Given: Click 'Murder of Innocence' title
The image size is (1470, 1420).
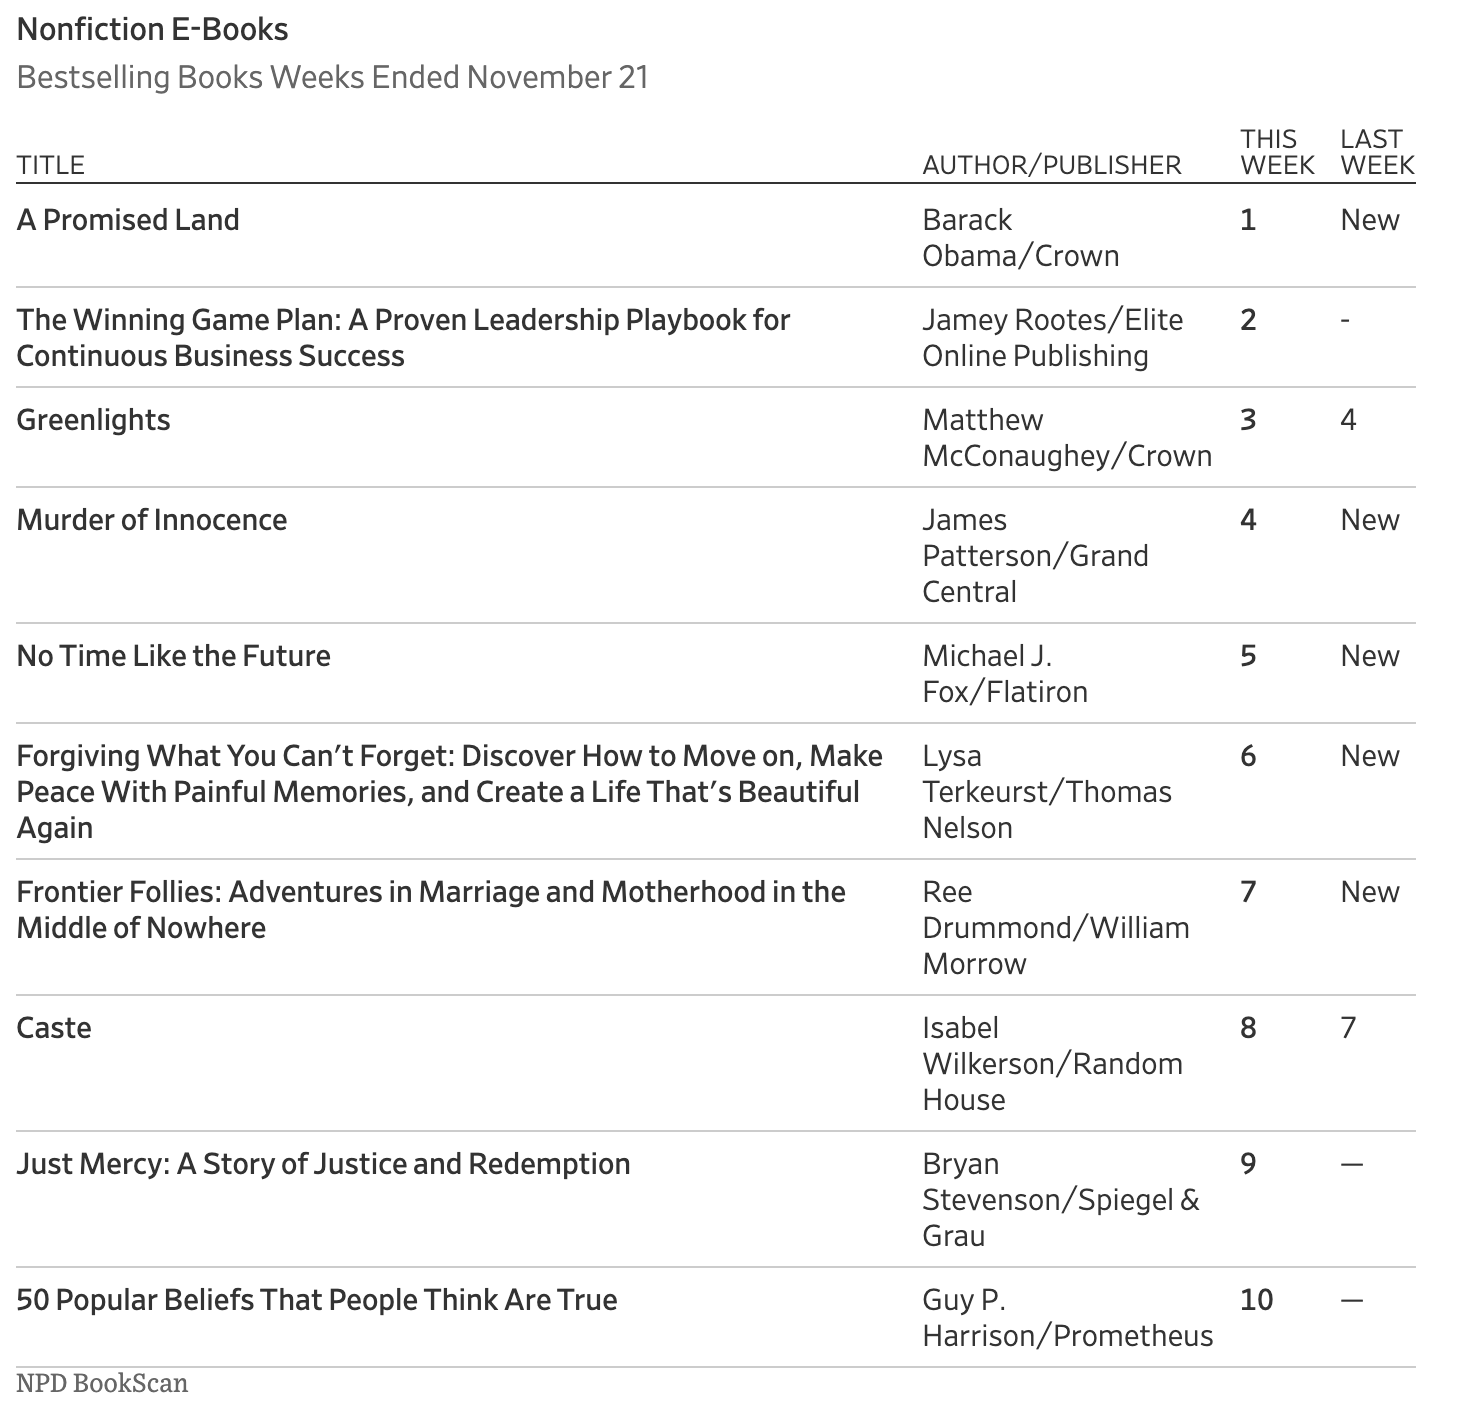Looking at the screenshot, I should click(x=152, y=520).
